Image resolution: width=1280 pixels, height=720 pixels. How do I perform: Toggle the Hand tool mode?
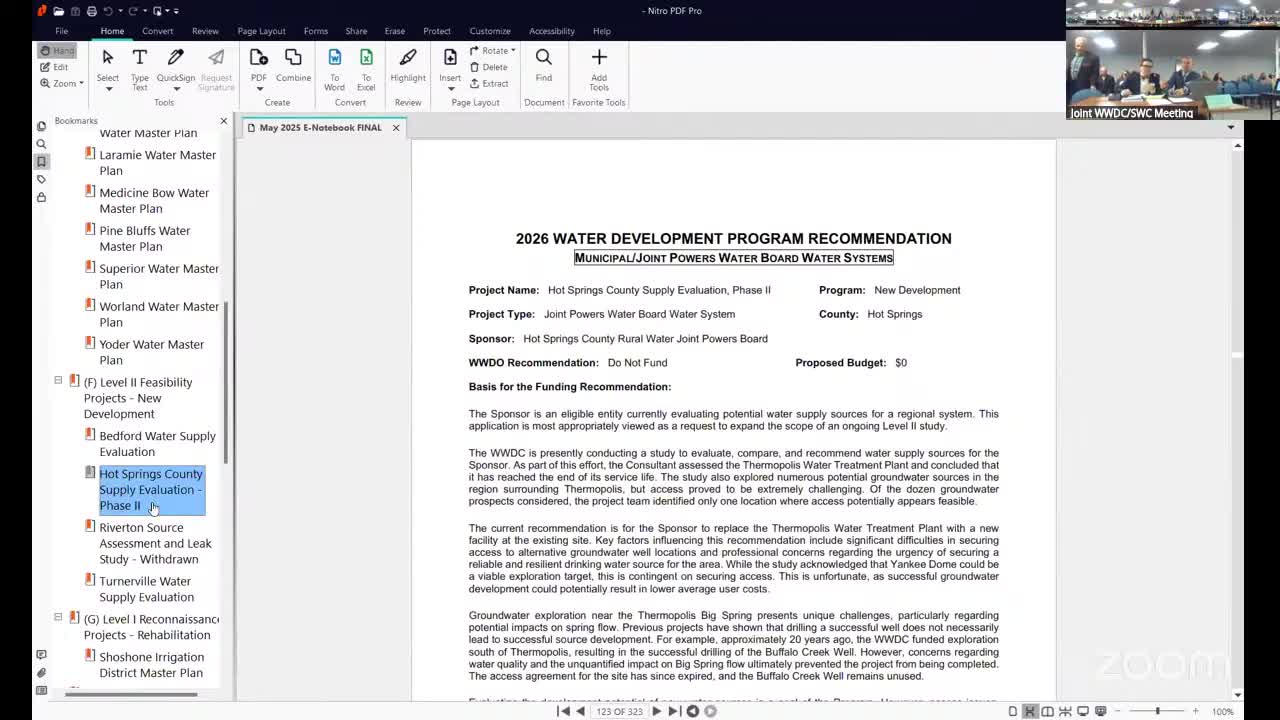point(57,51)
